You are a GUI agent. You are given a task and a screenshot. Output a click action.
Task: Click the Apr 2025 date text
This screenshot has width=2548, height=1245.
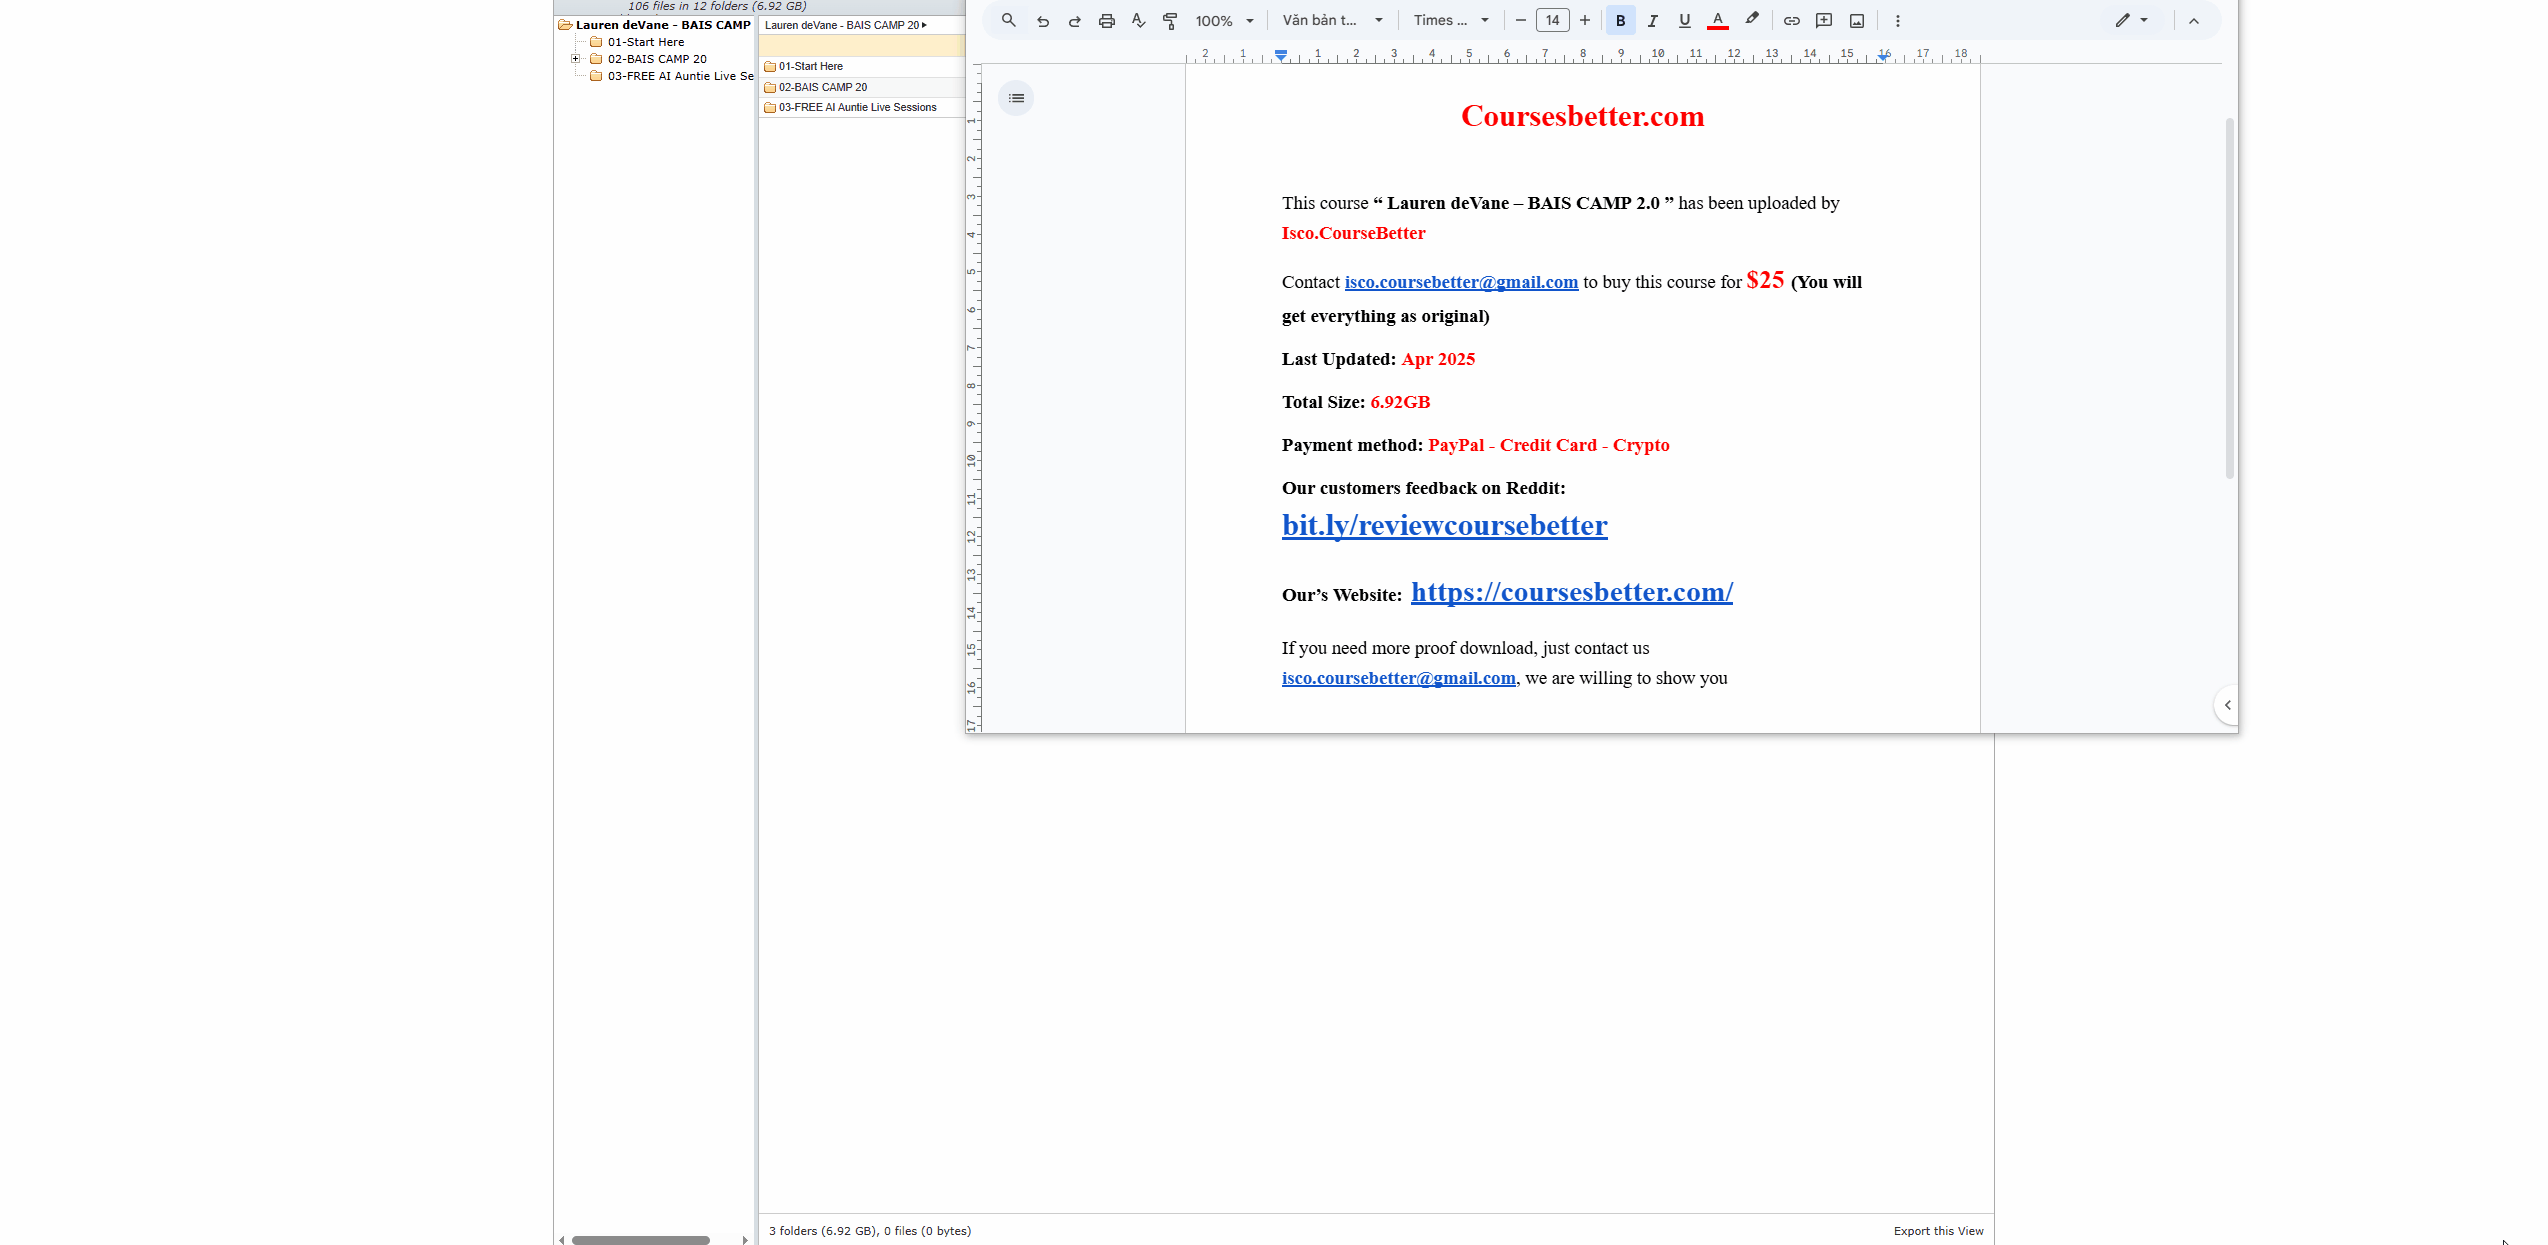(x=1438, y=359)
